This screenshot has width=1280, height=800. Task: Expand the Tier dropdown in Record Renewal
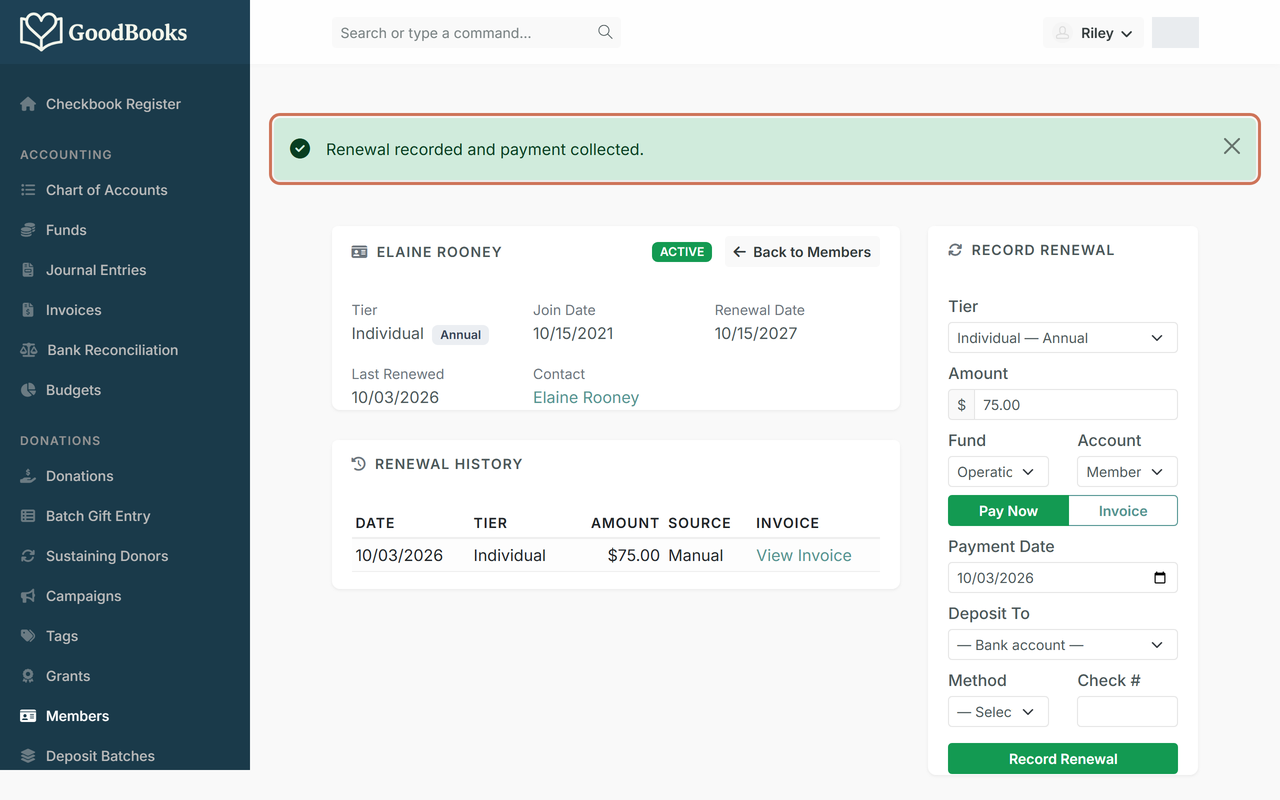(1062, 338)
